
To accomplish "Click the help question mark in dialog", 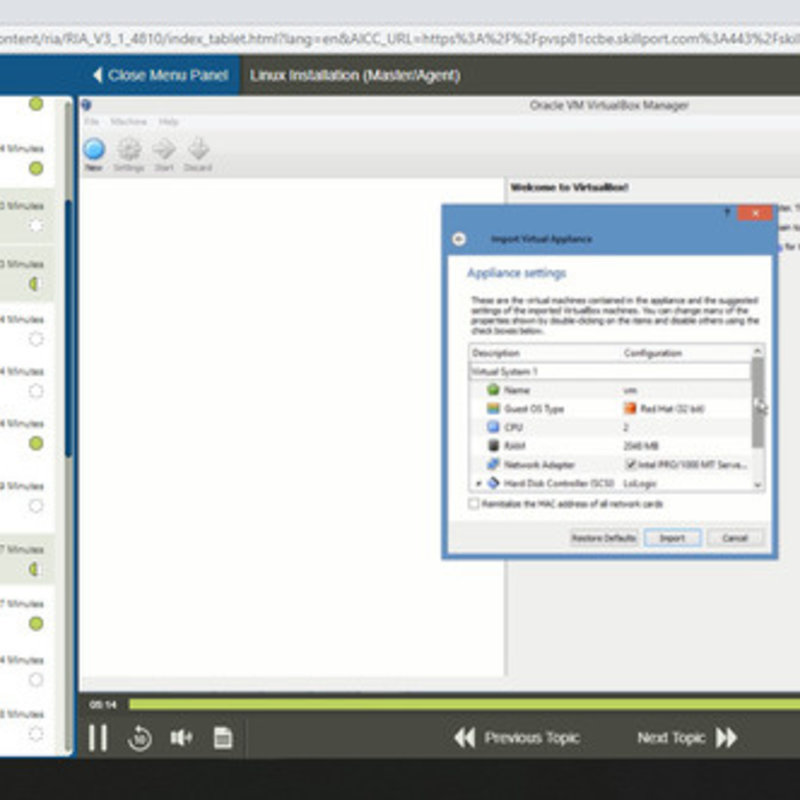I will click(727, 213).
